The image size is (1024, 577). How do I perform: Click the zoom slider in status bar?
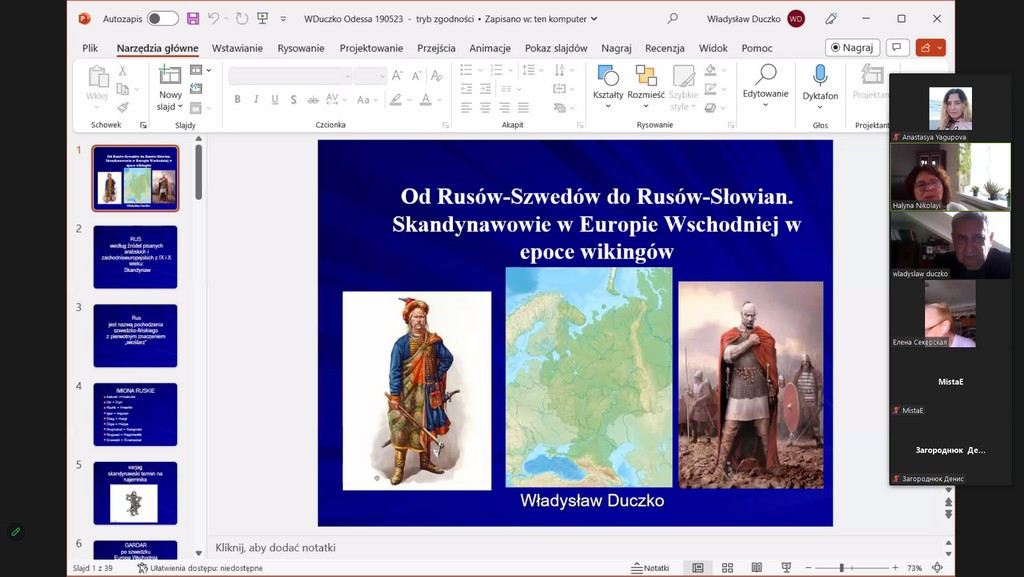point(842,568)
